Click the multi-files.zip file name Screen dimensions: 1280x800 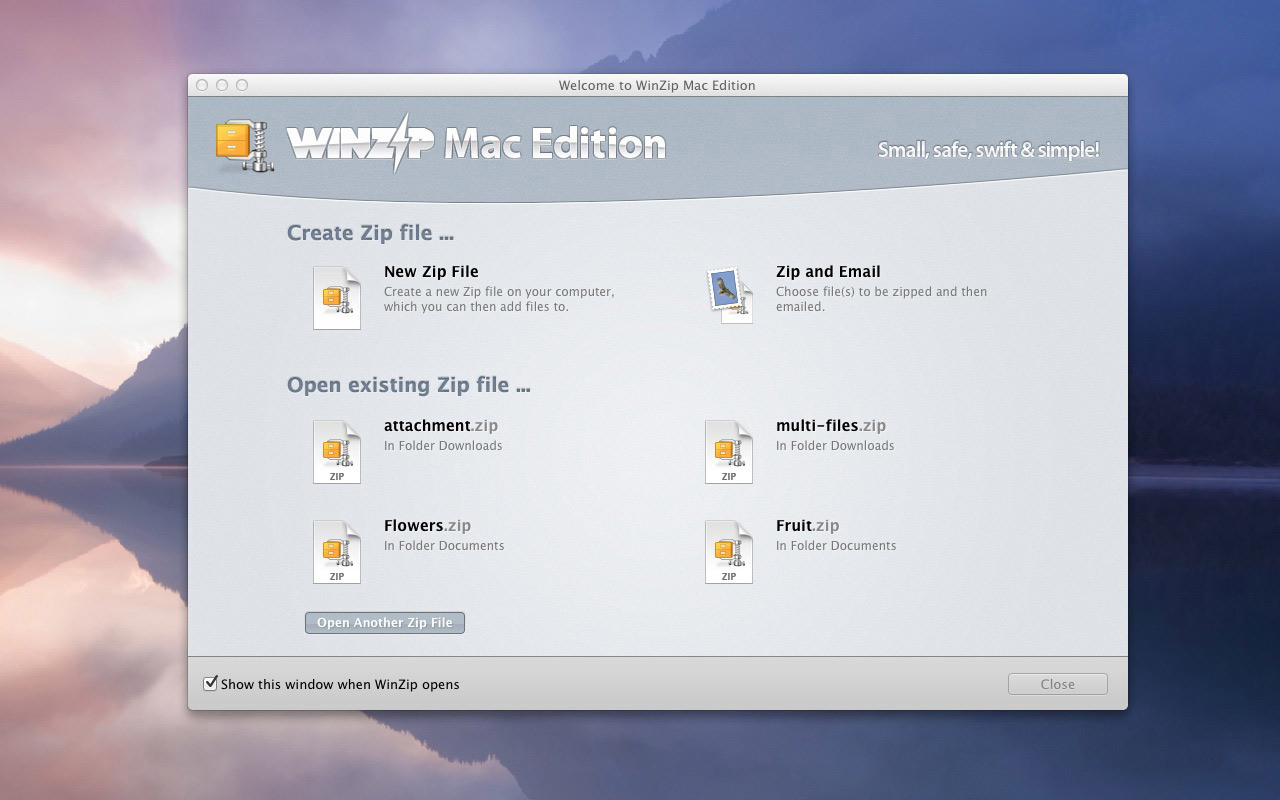[x=830, y=425]
